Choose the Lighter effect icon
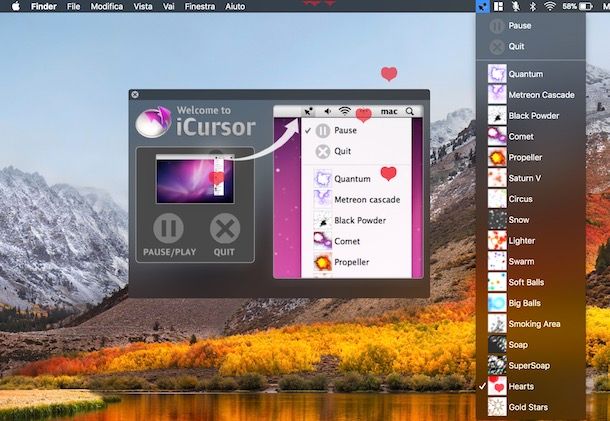This screenshot has height=421, width=610. 497,240
